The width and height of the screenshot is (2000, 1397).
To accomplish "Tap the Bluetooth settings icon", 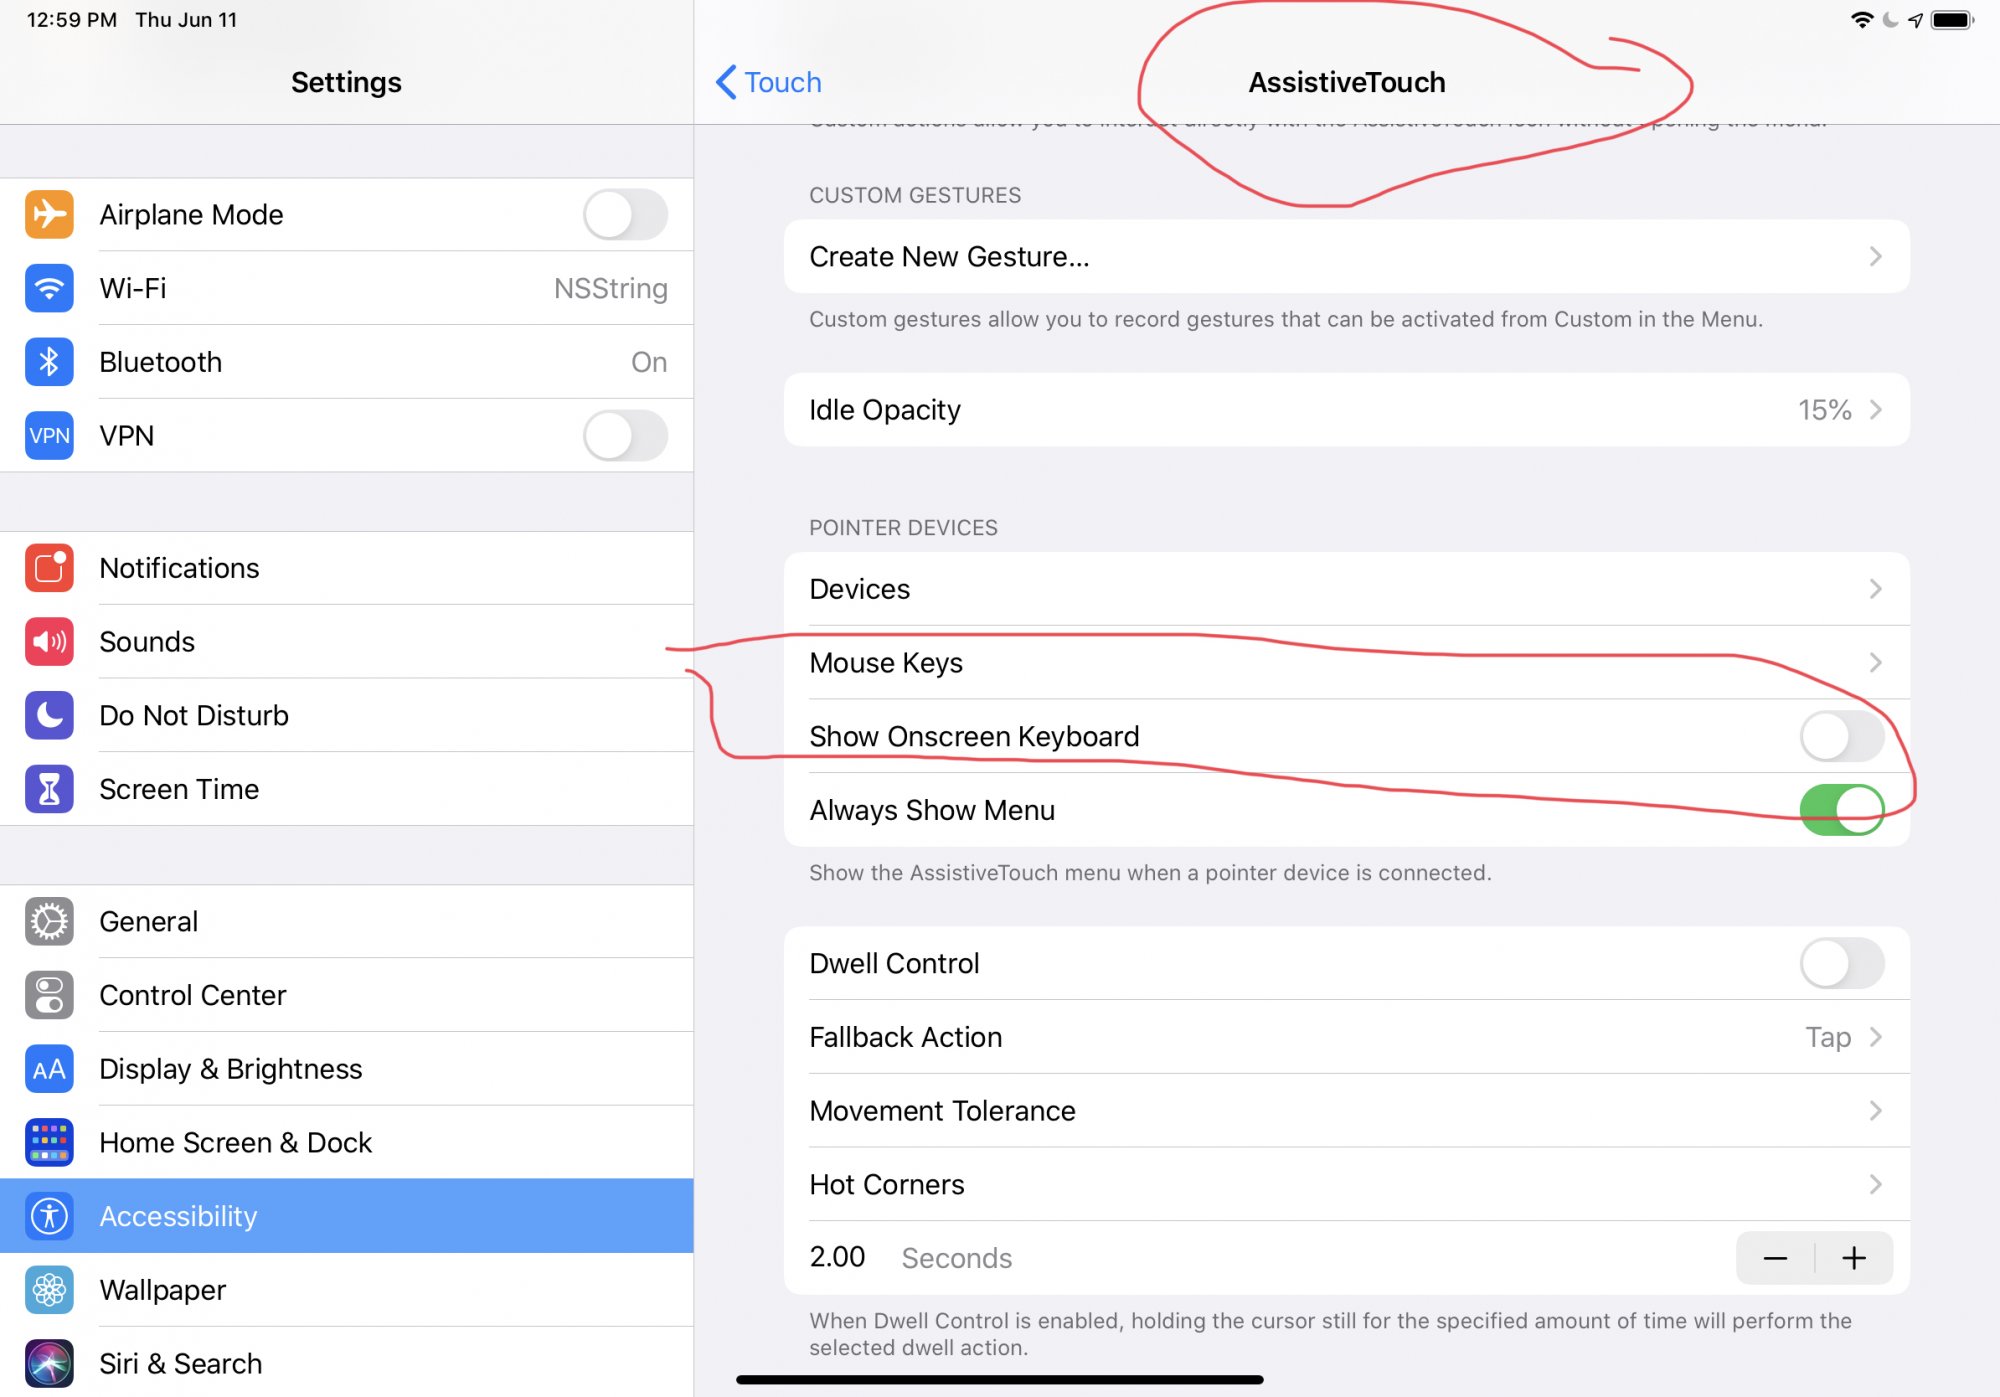I will [49, 362].
